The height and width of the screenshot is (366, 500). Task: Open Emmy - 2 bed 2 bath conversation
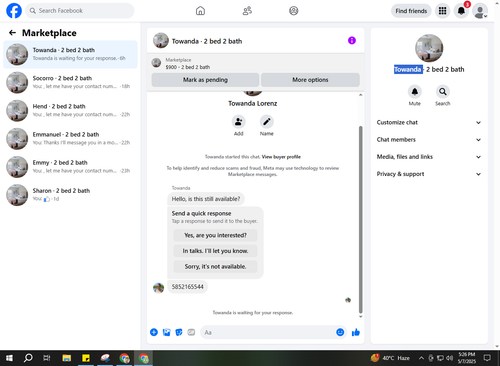click(x=70, y=167)
